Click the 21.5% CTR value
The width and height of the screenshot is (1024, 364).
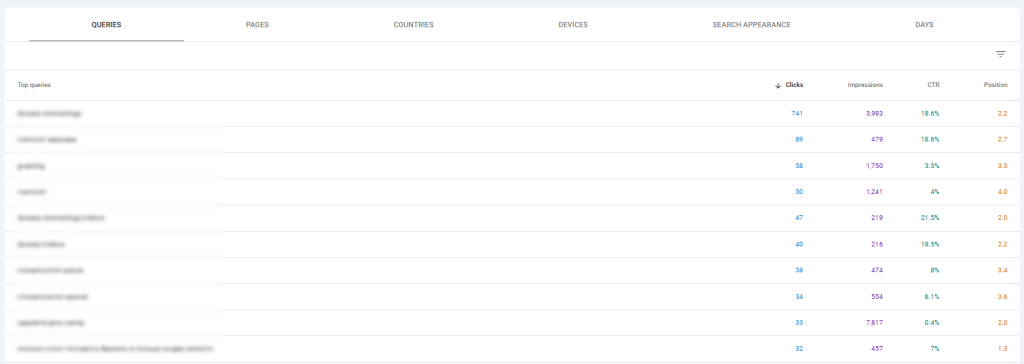[931, 218]
